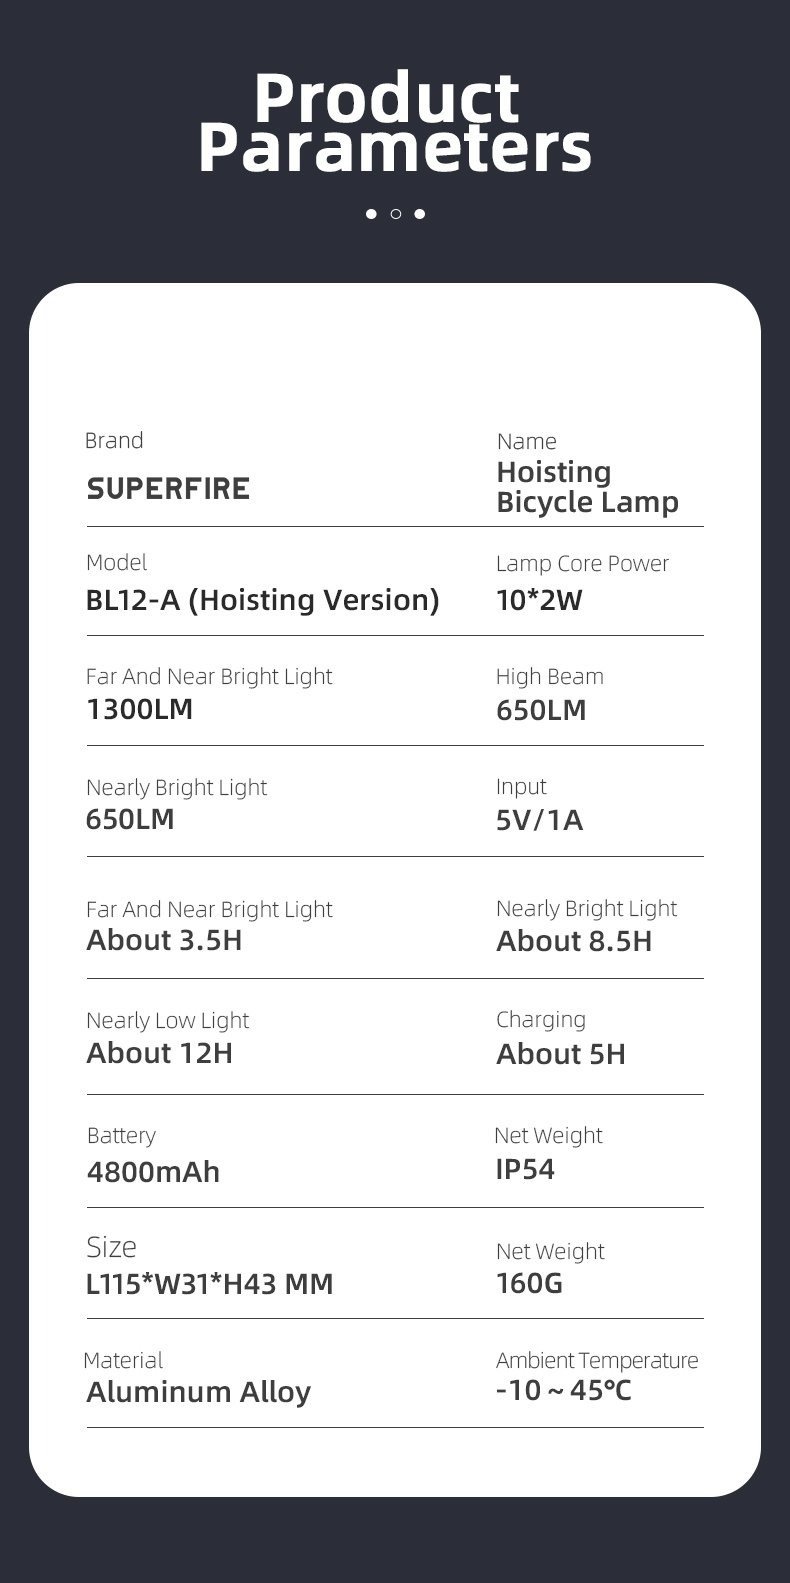Click the hollow middle dot under the title
The width and height of the screenshot is (790, 1583).
pos(395,214)
